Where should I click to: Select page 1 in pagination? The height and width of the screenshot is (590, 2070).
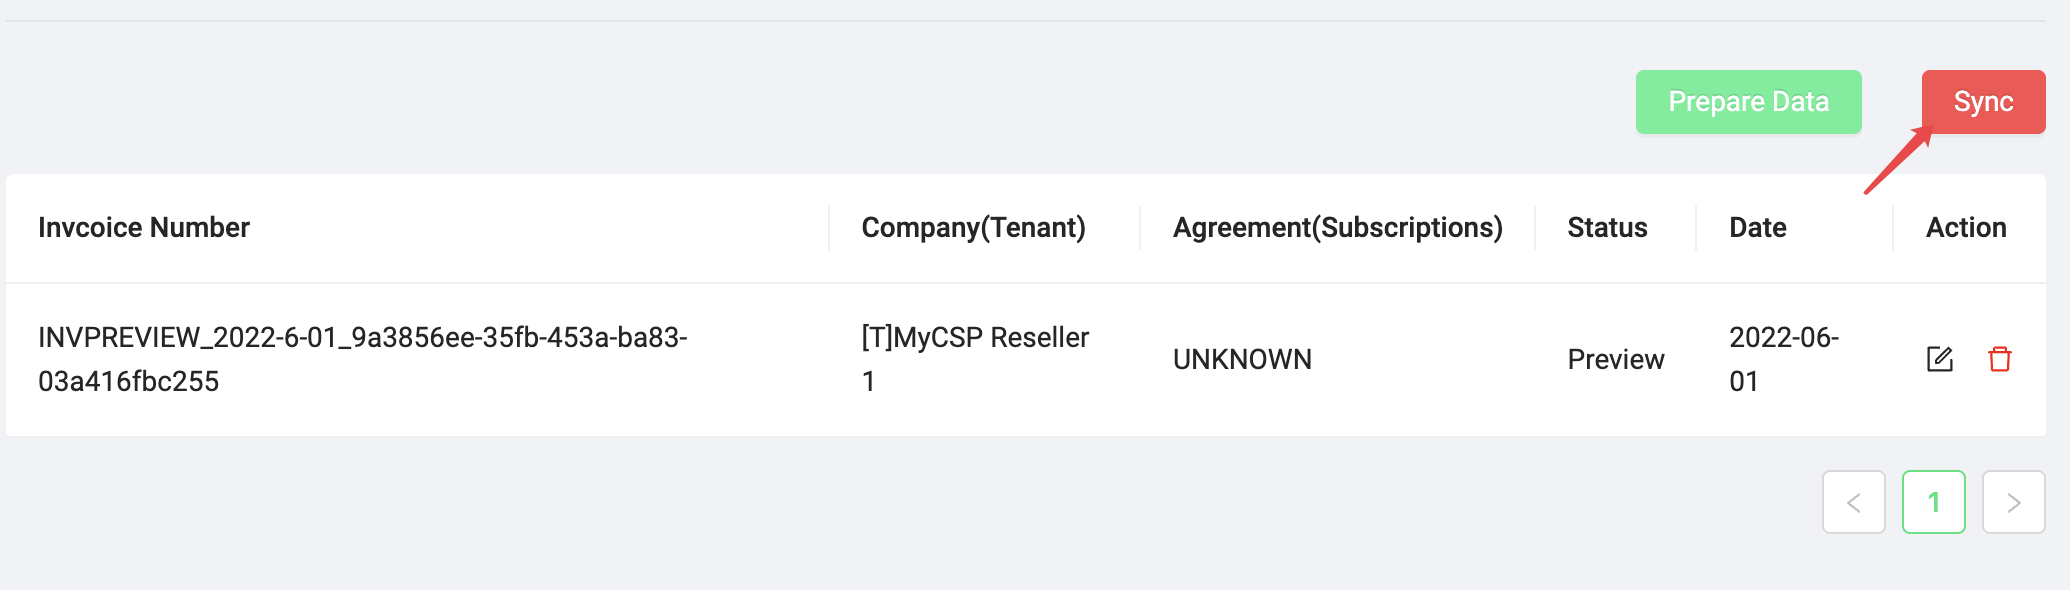1933,503
